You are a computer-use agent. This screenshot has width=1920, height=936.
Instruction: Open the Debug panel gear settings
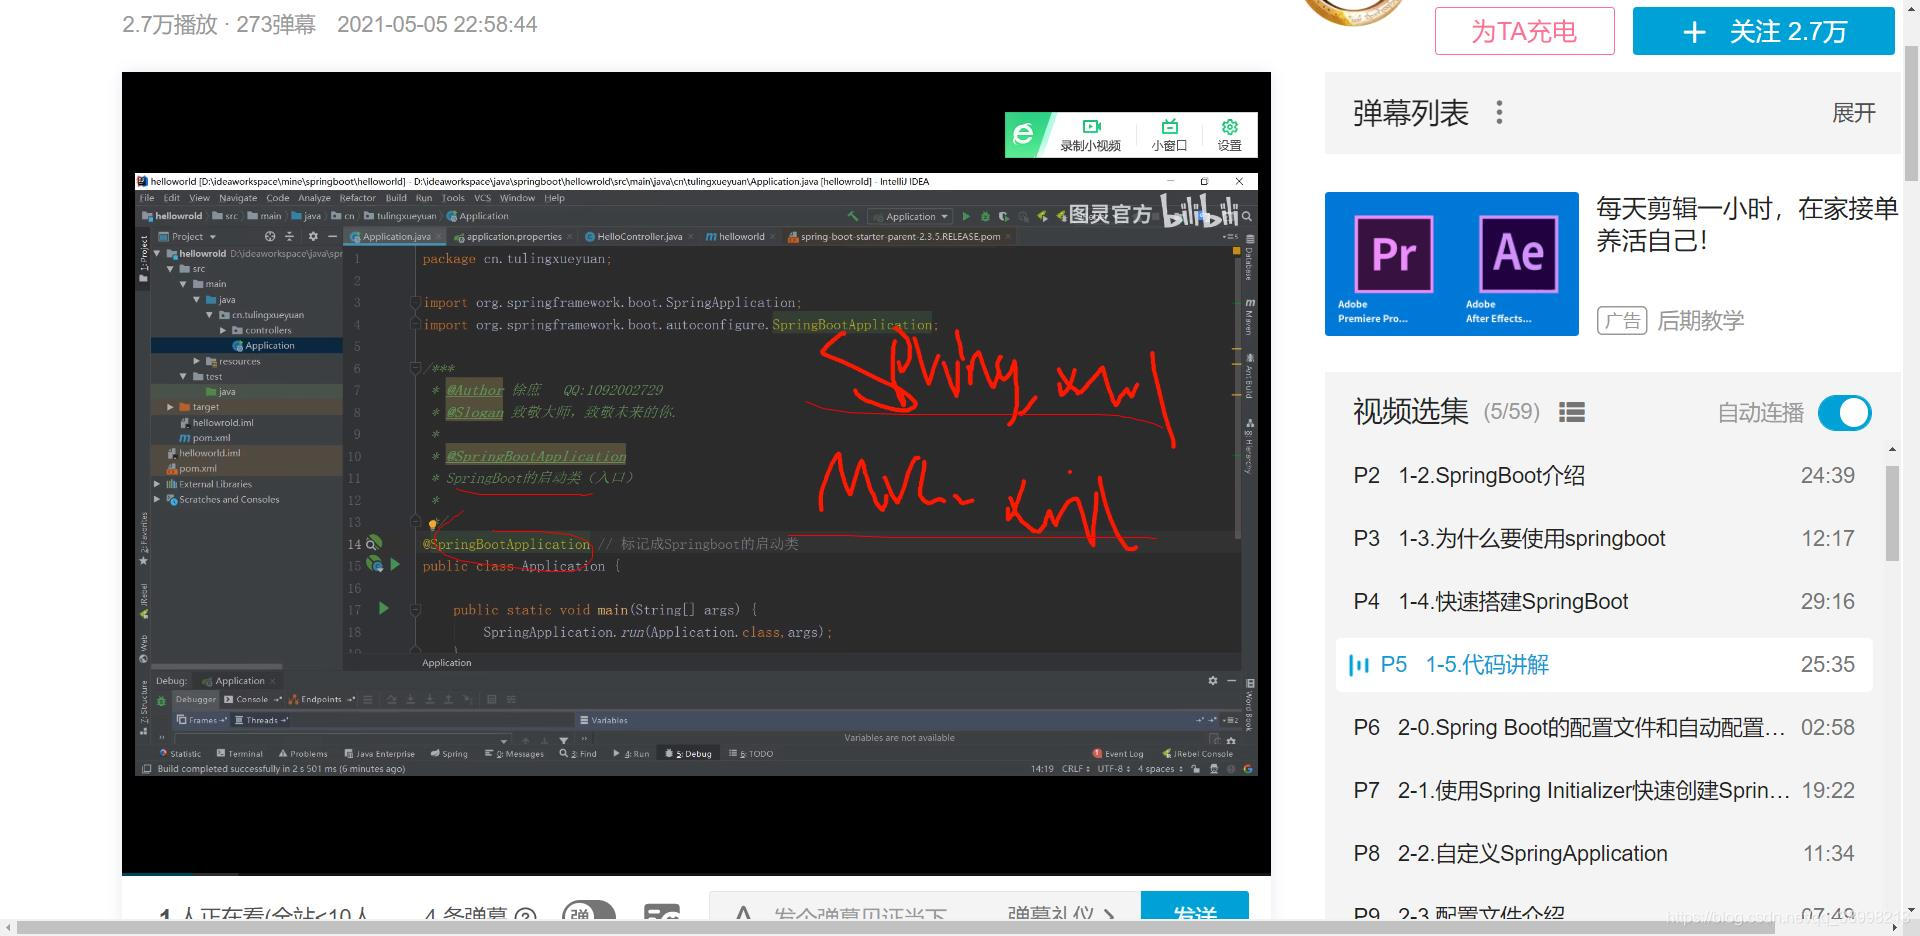coord(1213,681)
